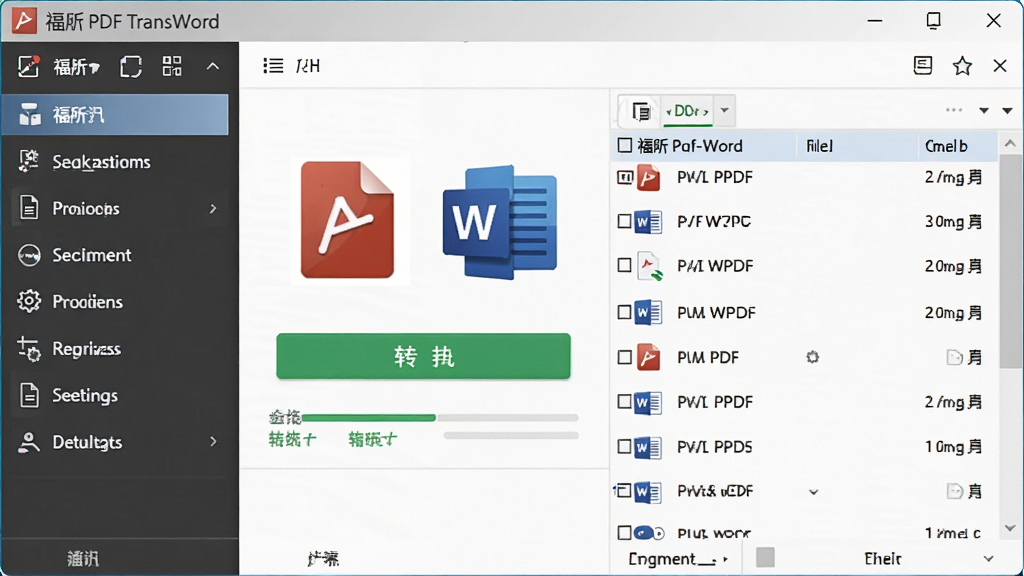Check the PIM PDF file checkbox
1024x576 pixels.
coord(624,357)
